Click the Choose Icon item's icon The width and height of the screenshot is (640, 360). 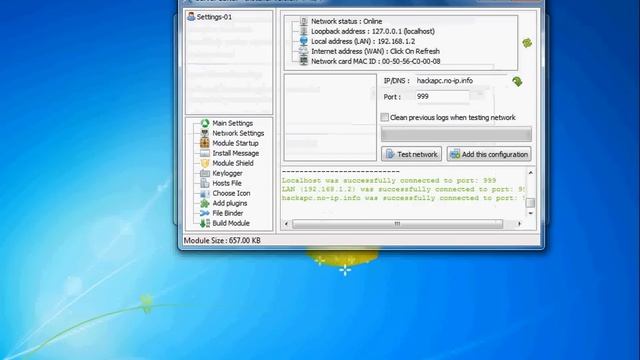pos(205,193)
